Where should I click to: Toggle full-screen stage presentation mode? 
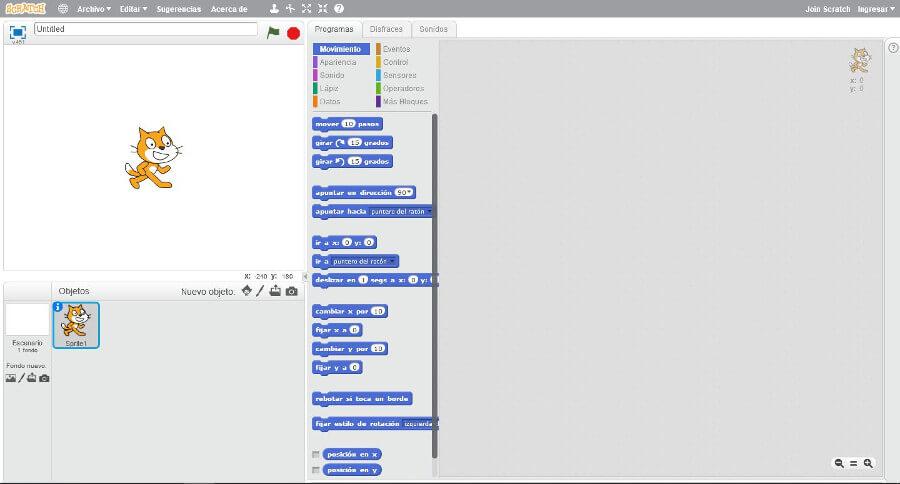[x=17, y=31]
